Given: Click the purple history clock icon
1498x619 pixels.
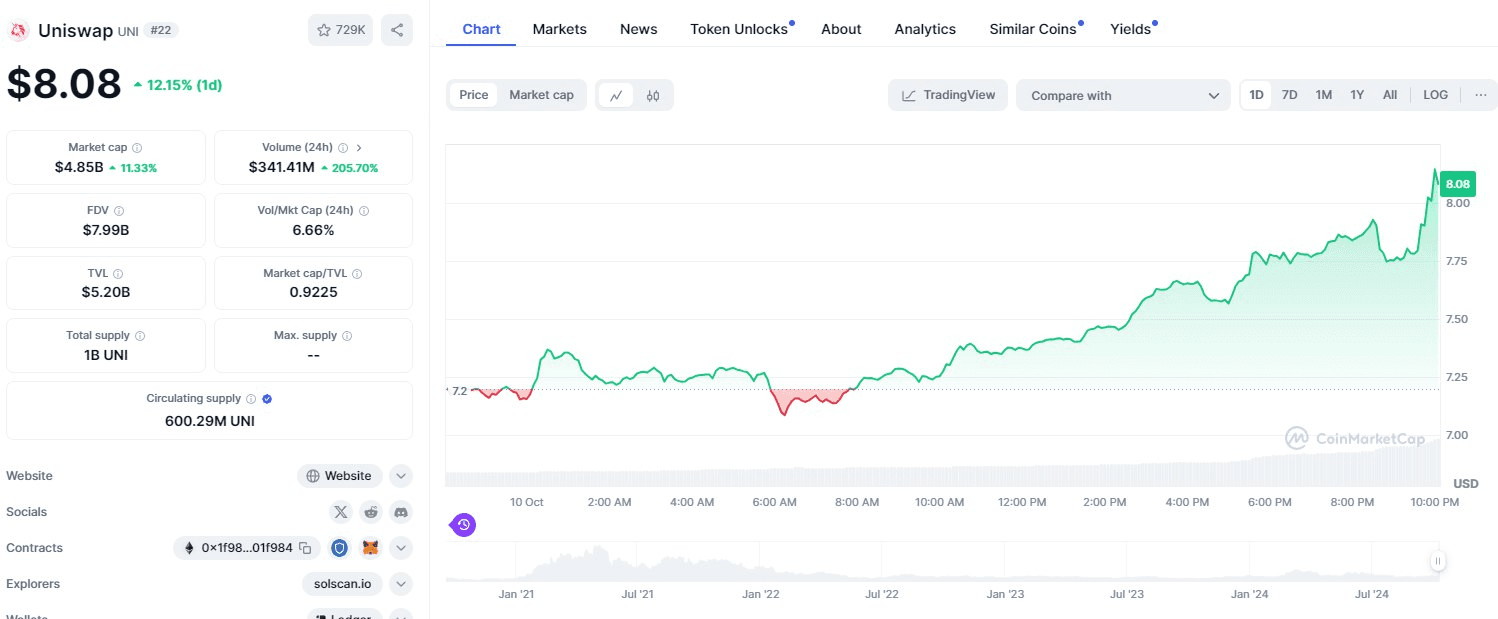Looking at the screenshot, I should click(463, 524).
